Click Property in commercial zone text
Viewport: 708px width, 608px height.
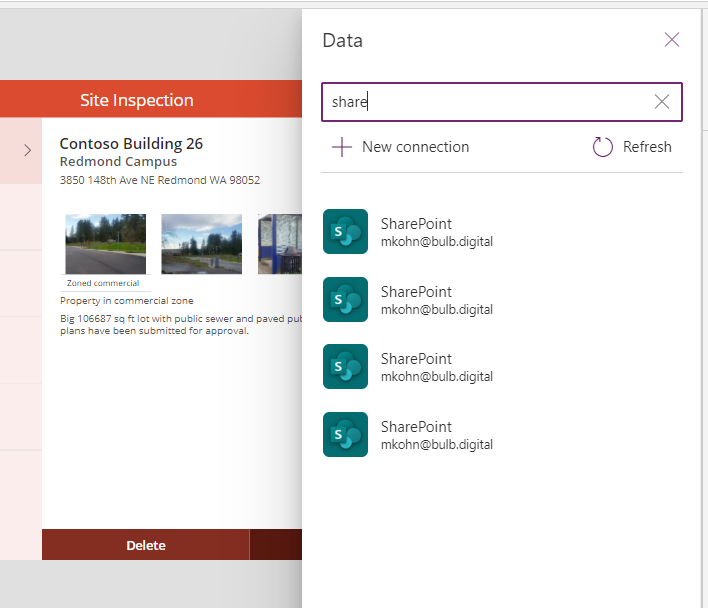tap(126, 301)
